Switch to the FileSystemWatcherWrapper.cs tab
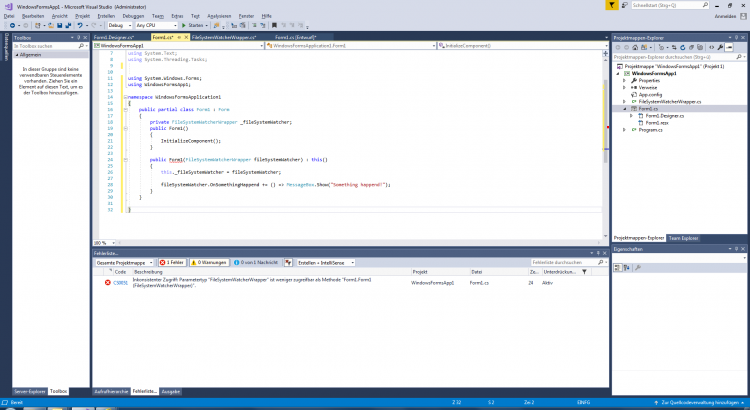Viewport: 750px width, 410px height. click(x=224, y=37)
